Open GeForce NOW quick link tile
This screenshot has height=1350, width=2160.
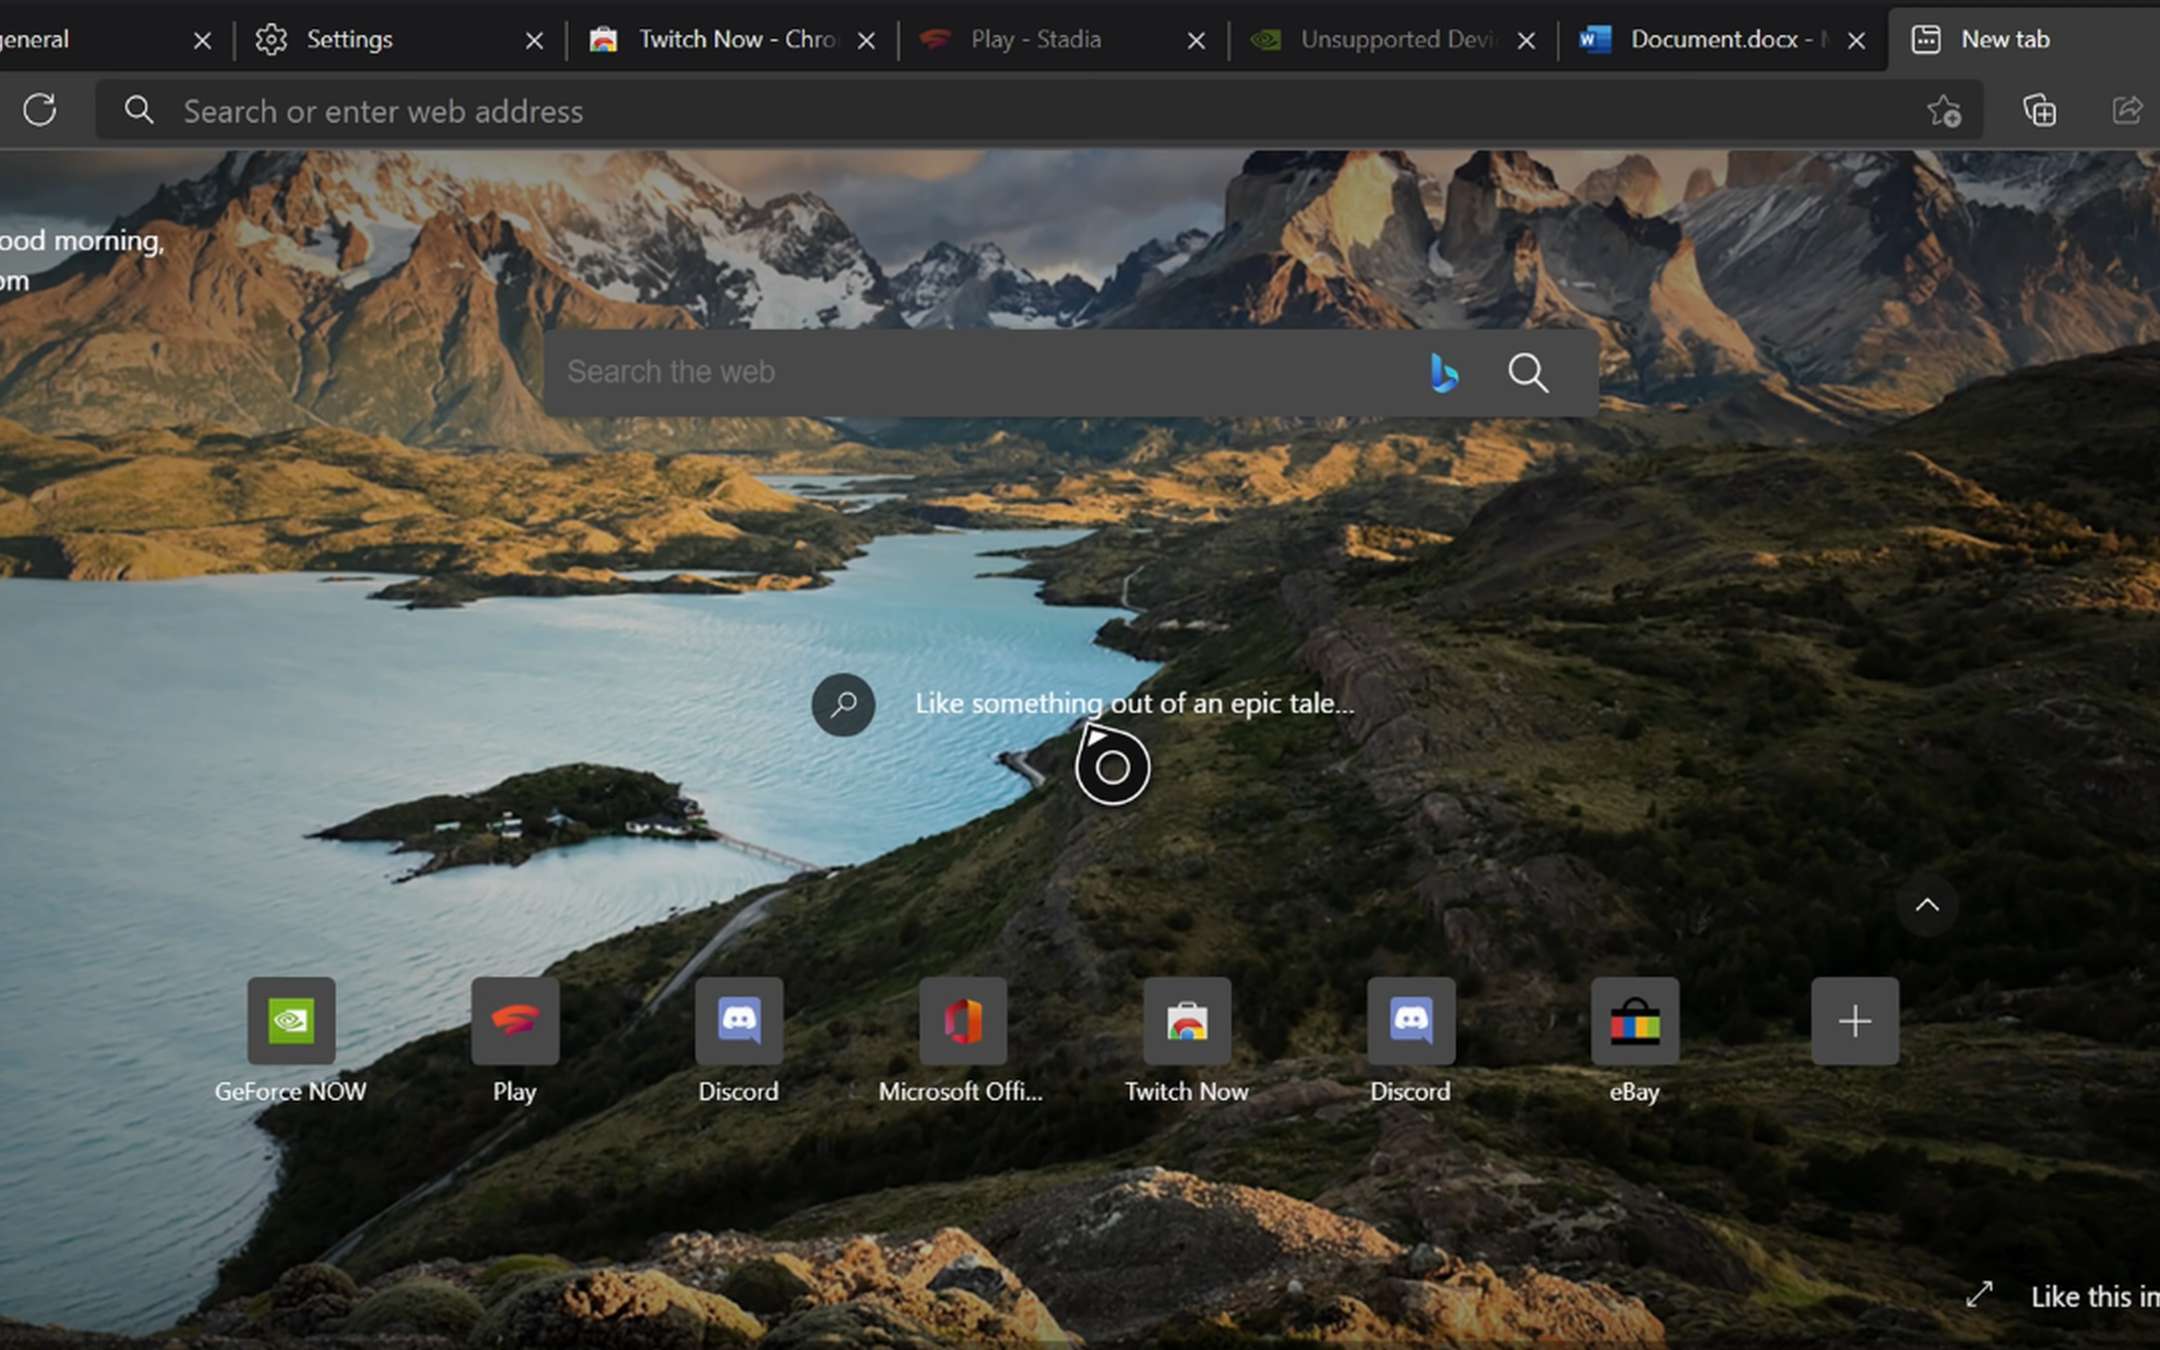click(x=291, y=1021)
